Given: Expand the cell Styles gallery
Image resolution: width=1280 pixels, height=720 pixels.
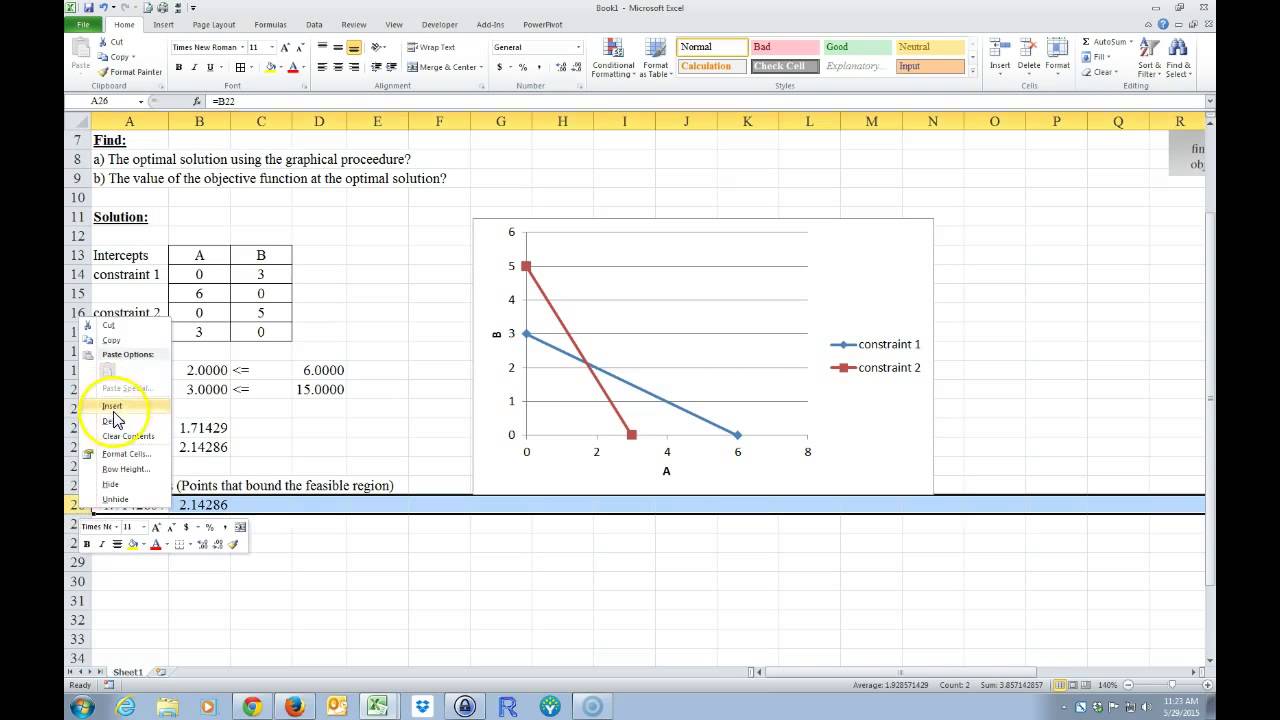Looking at the screenshot, I should click(972, 72).
